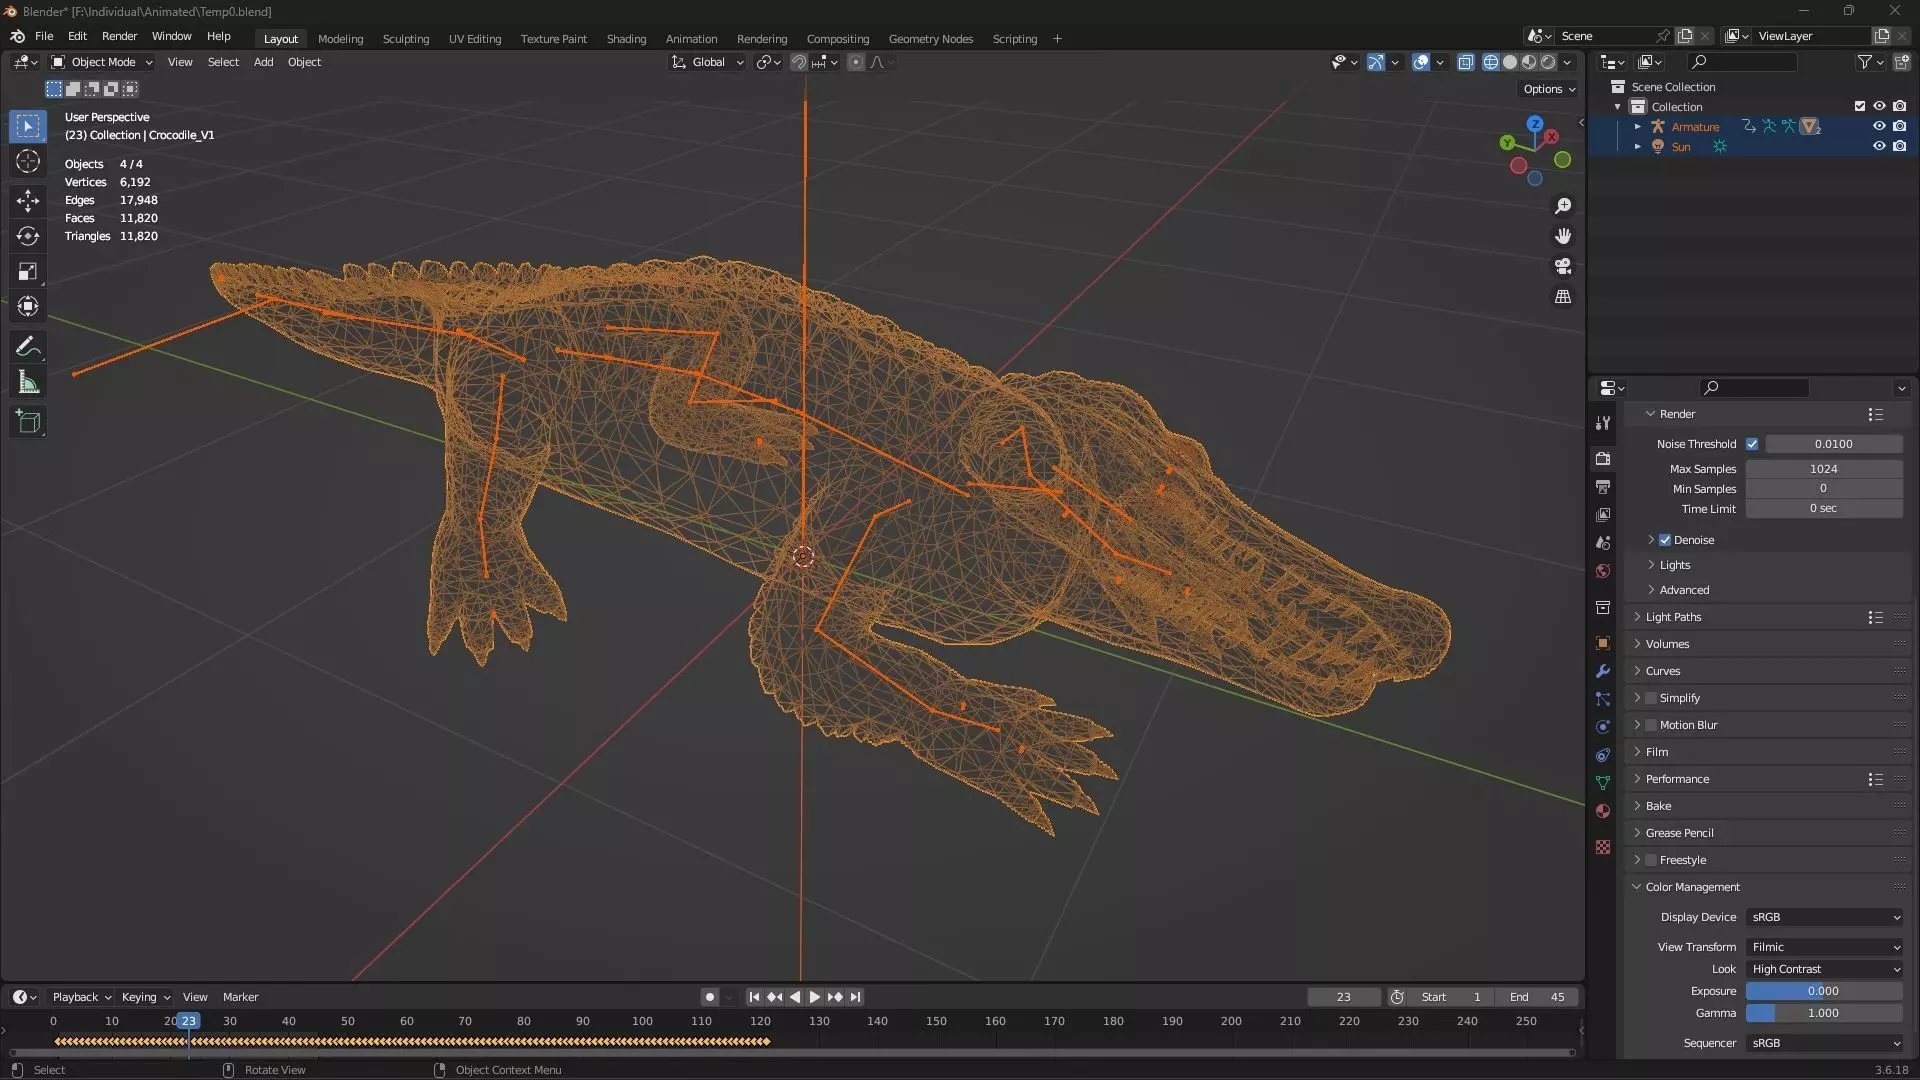Select the Scale tool
The image size is (1920, 1080).
coord(28,271)
